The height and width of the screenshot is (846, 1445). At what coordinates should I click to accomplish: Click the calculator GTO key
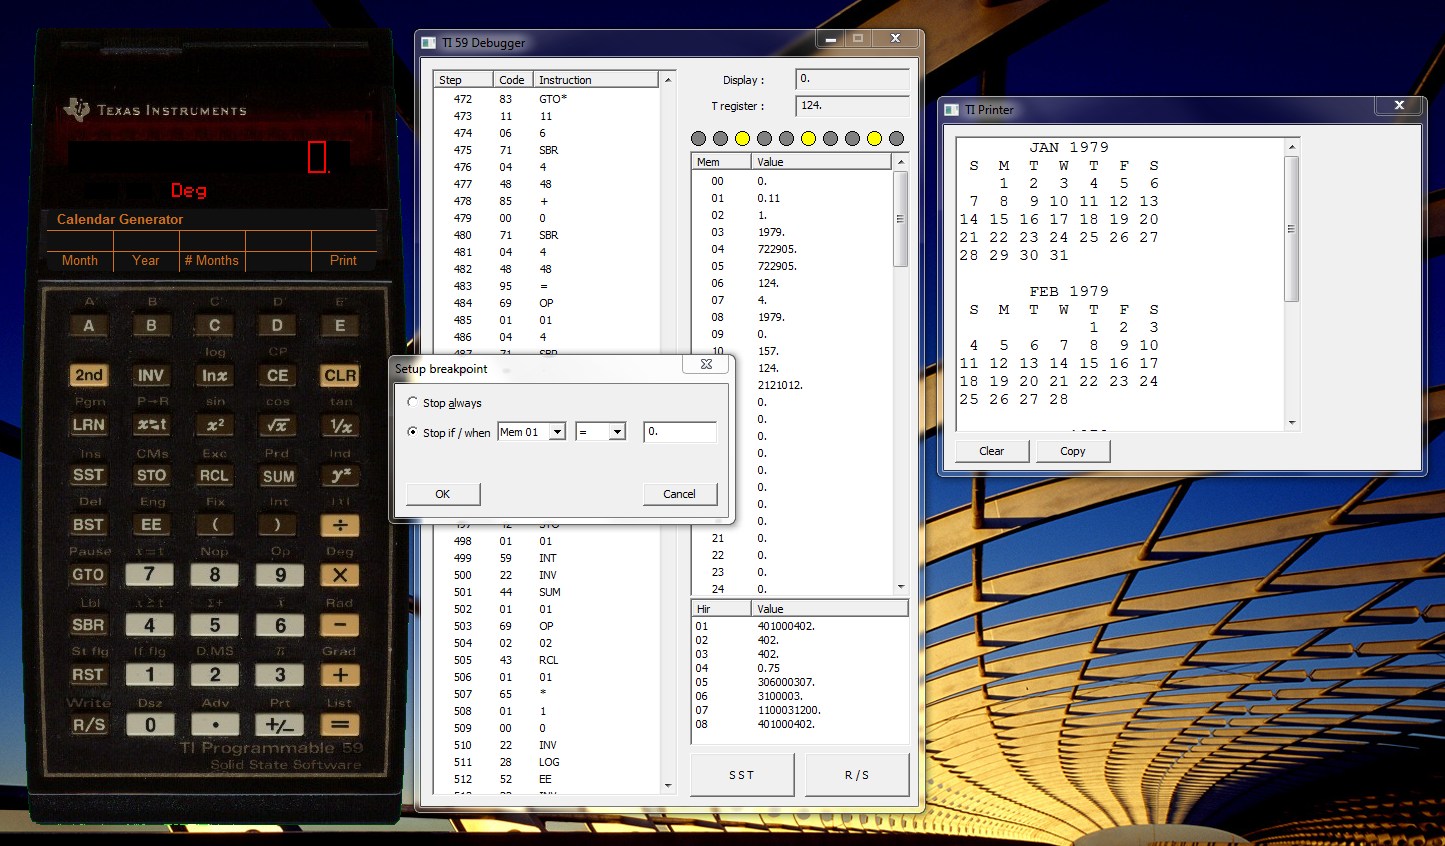pyautogui.click(x=88, y=574)
